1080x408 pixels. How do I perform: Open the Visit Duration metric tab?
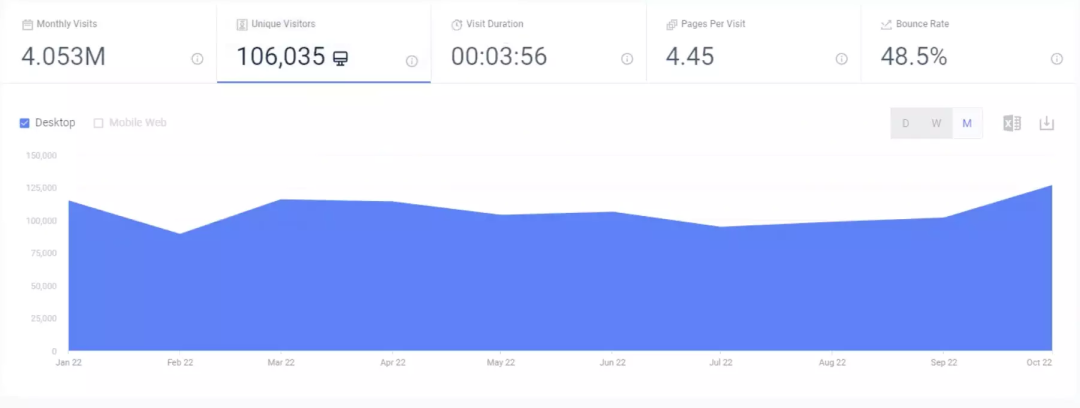[538, 43]
